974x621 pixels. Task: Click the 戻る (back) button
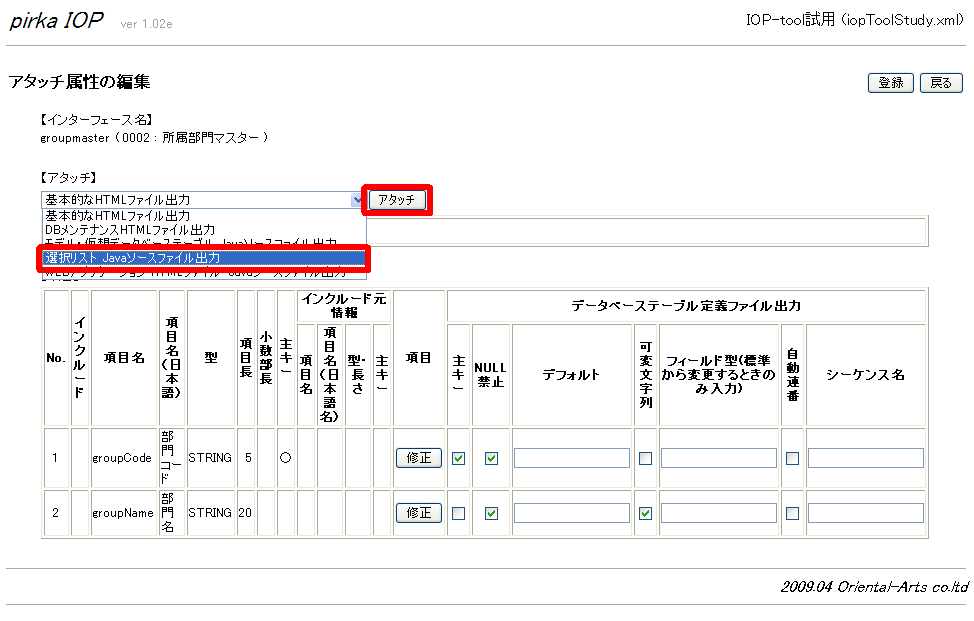click(x=941, y=83)
